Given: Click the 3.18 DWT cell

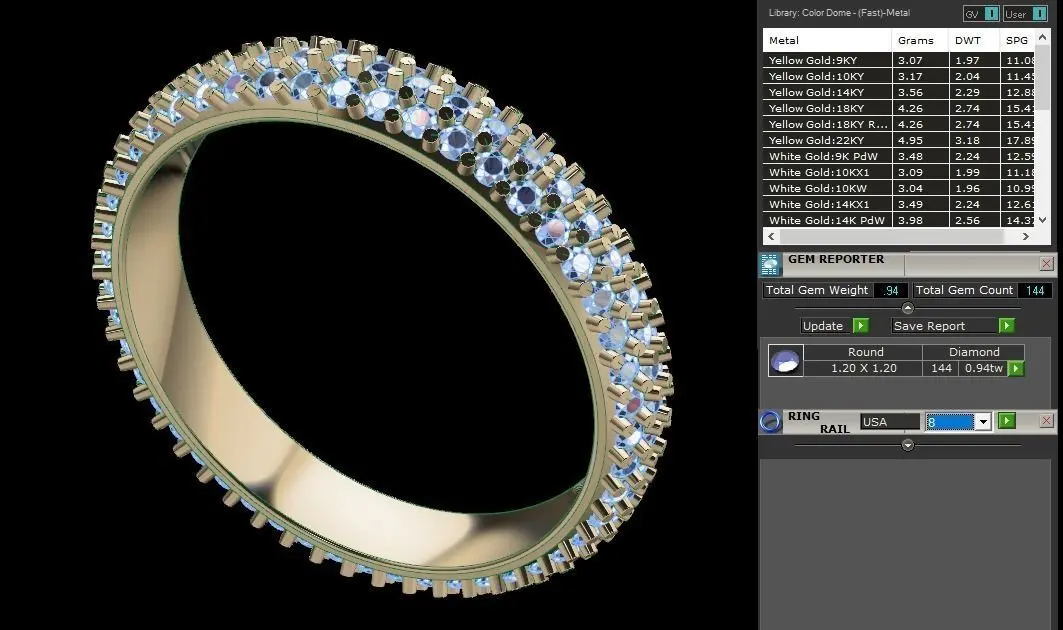Looking at the screenshot, I should click(x=974, y=140).
